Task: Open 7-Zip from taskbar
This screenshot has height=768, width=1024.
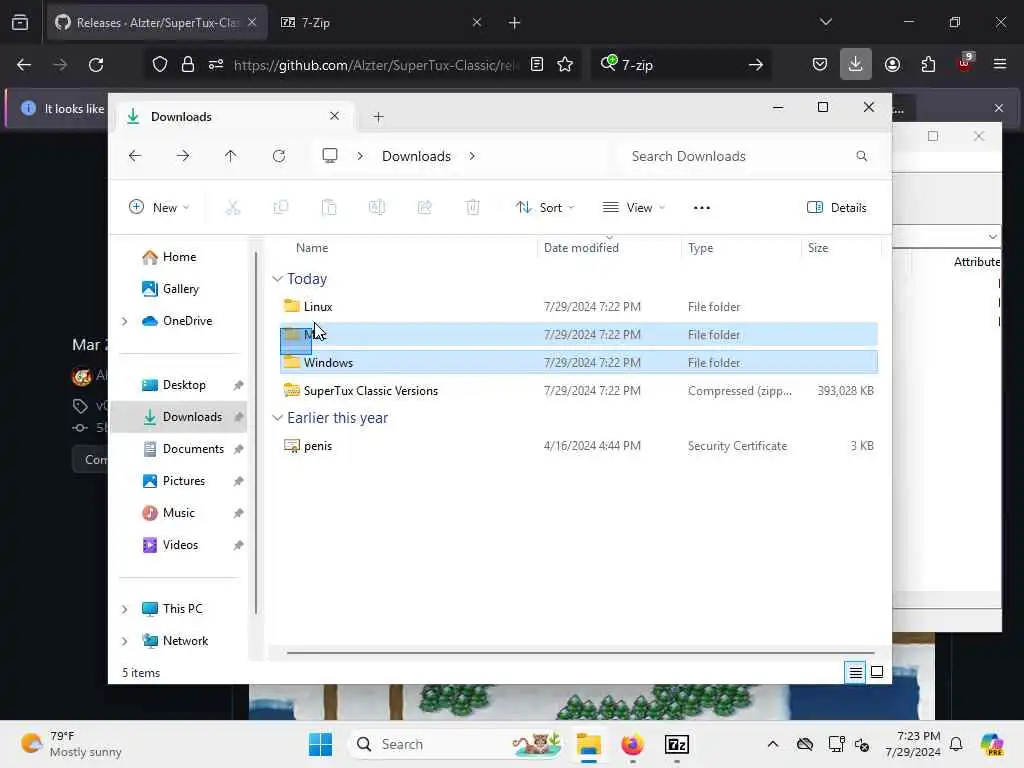Action: tap(677, 744)
